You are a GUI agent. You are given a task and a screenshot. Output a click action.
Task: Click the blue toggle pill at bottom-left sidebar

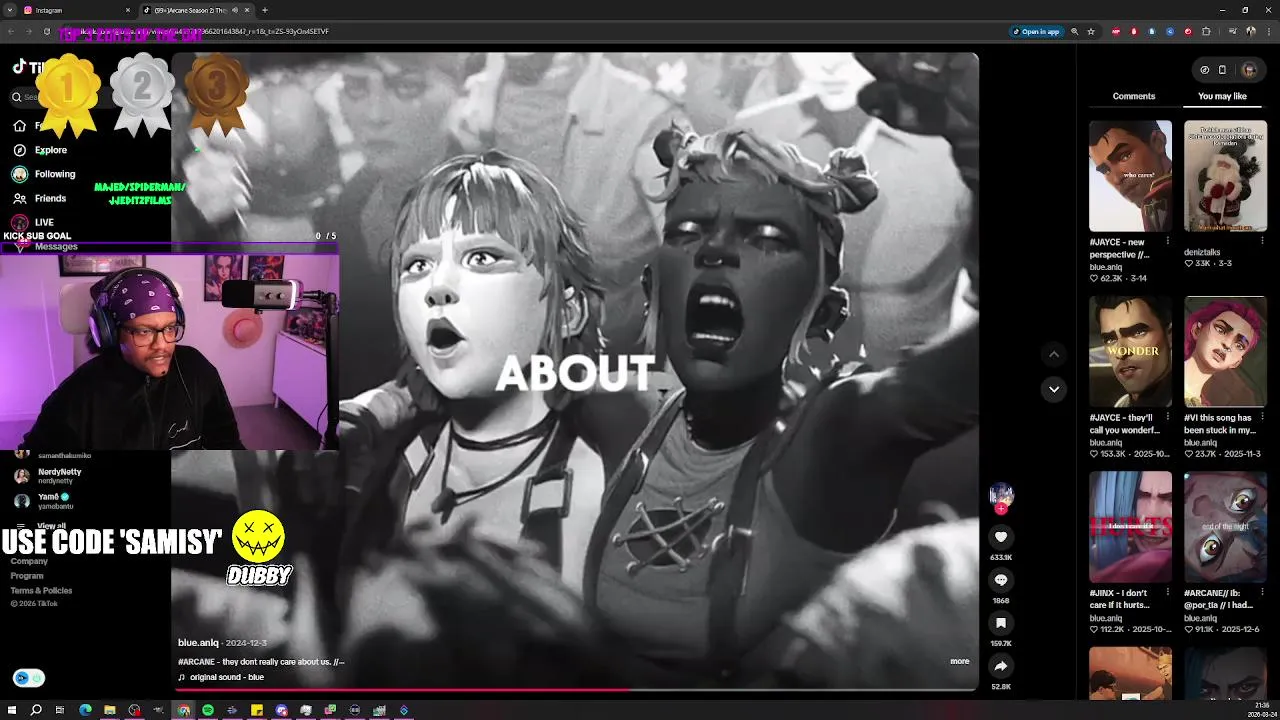point(29,678)
